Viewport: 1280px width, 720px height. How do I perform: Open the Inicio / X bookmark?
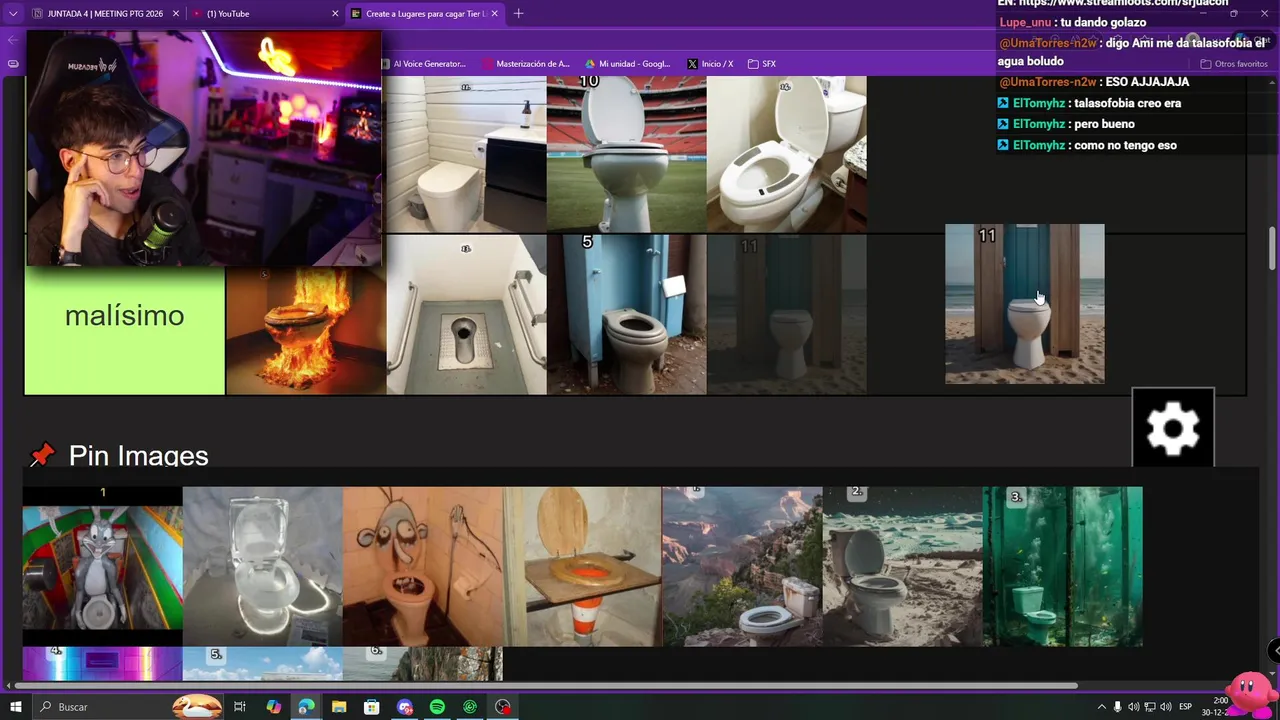(710, 64)
